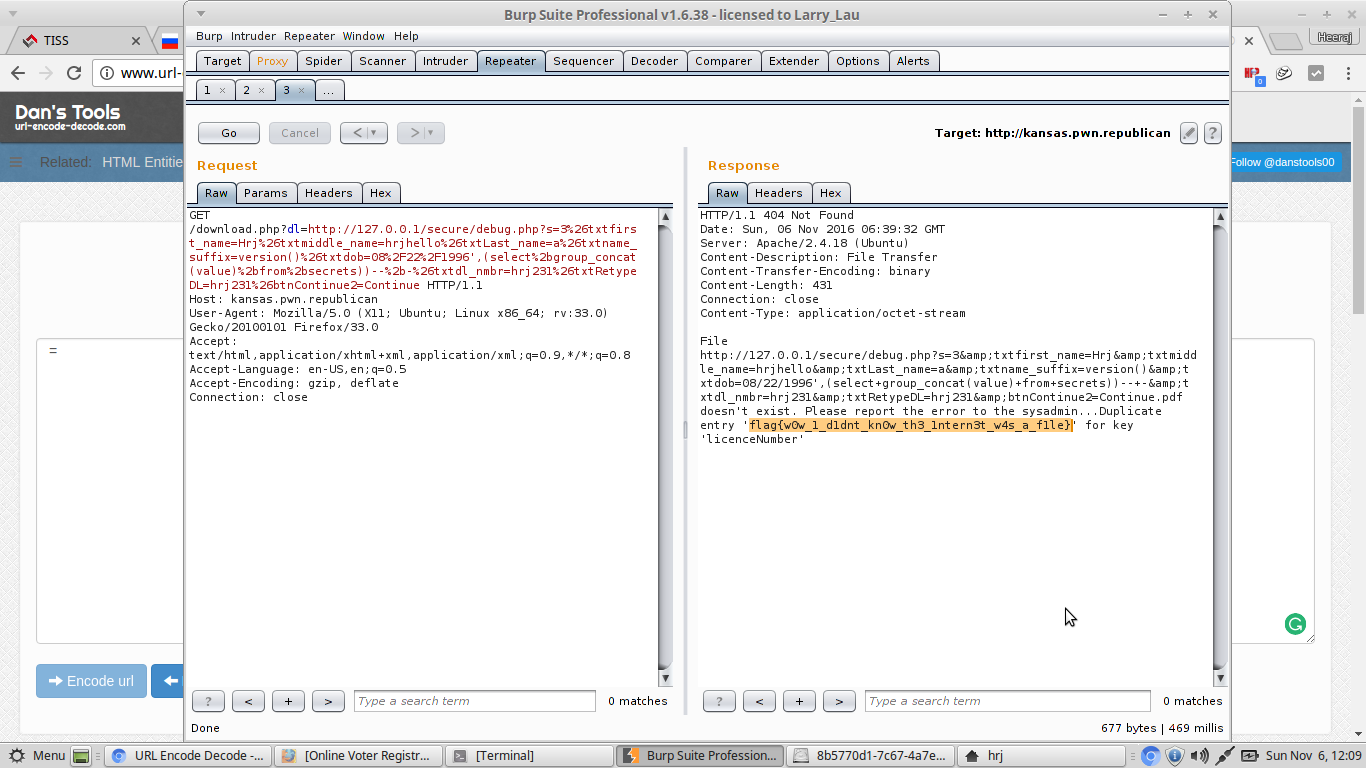Switch to the Comparer tool tab
Viewport: 1366px width, 768px height.
723,61
